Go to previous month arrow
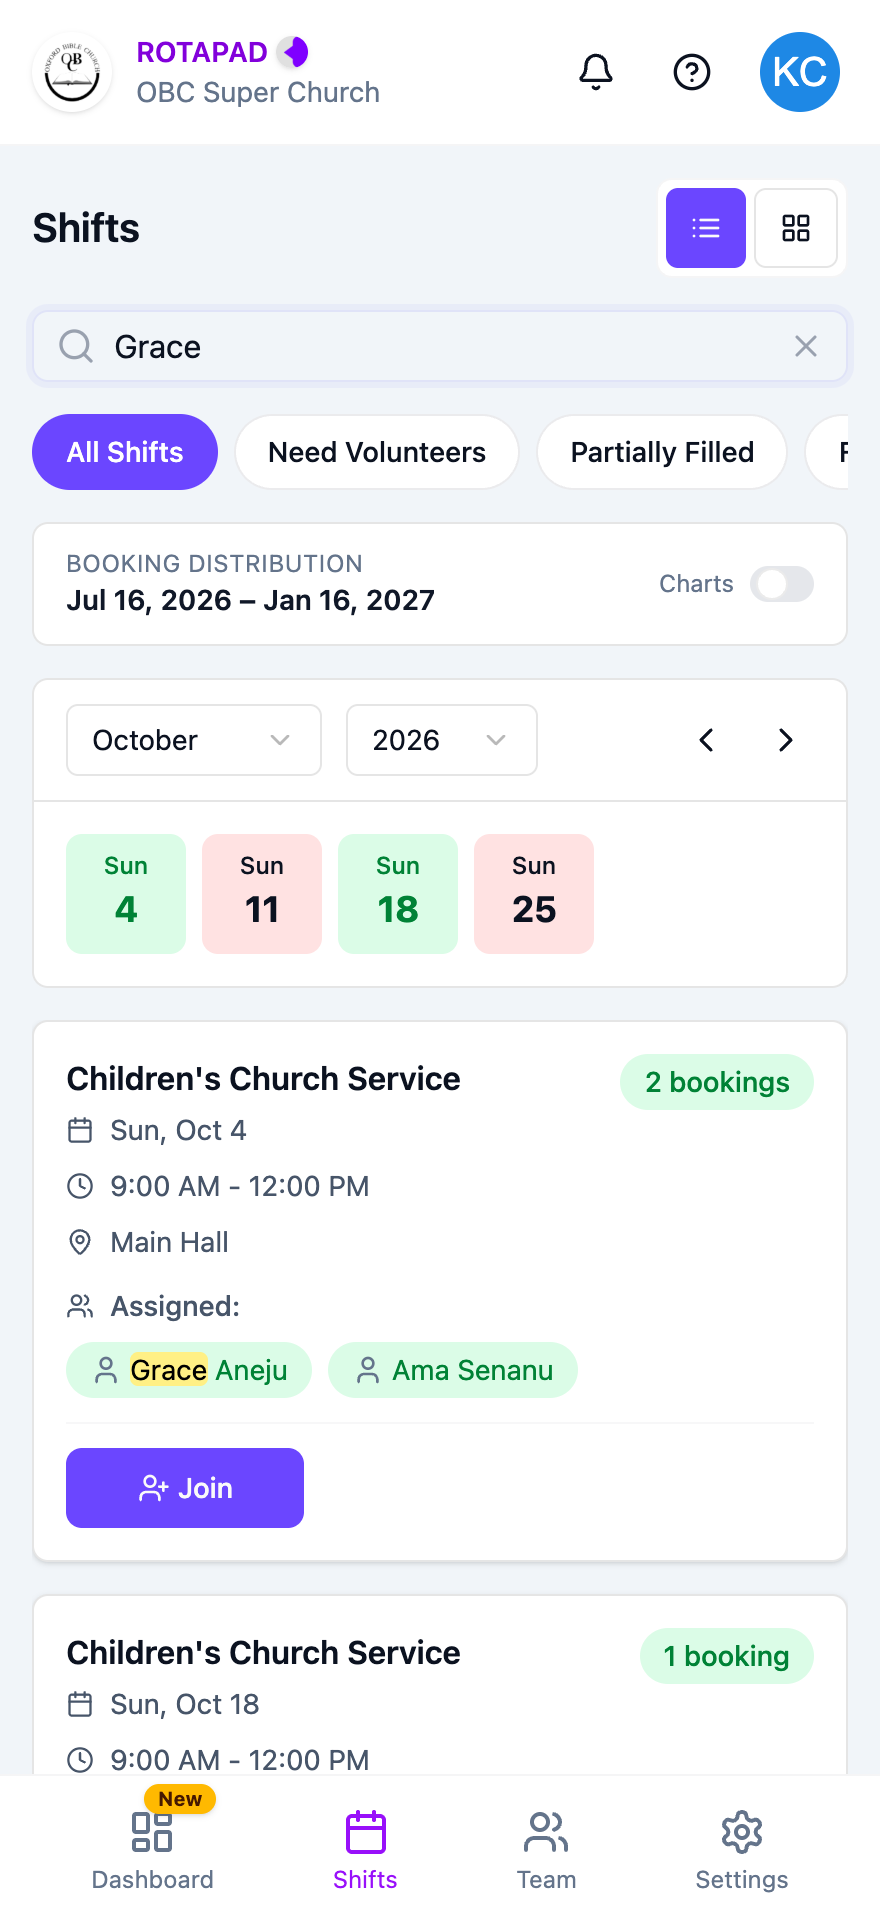This screenshot has height=1912, width=880. [706, 740]
